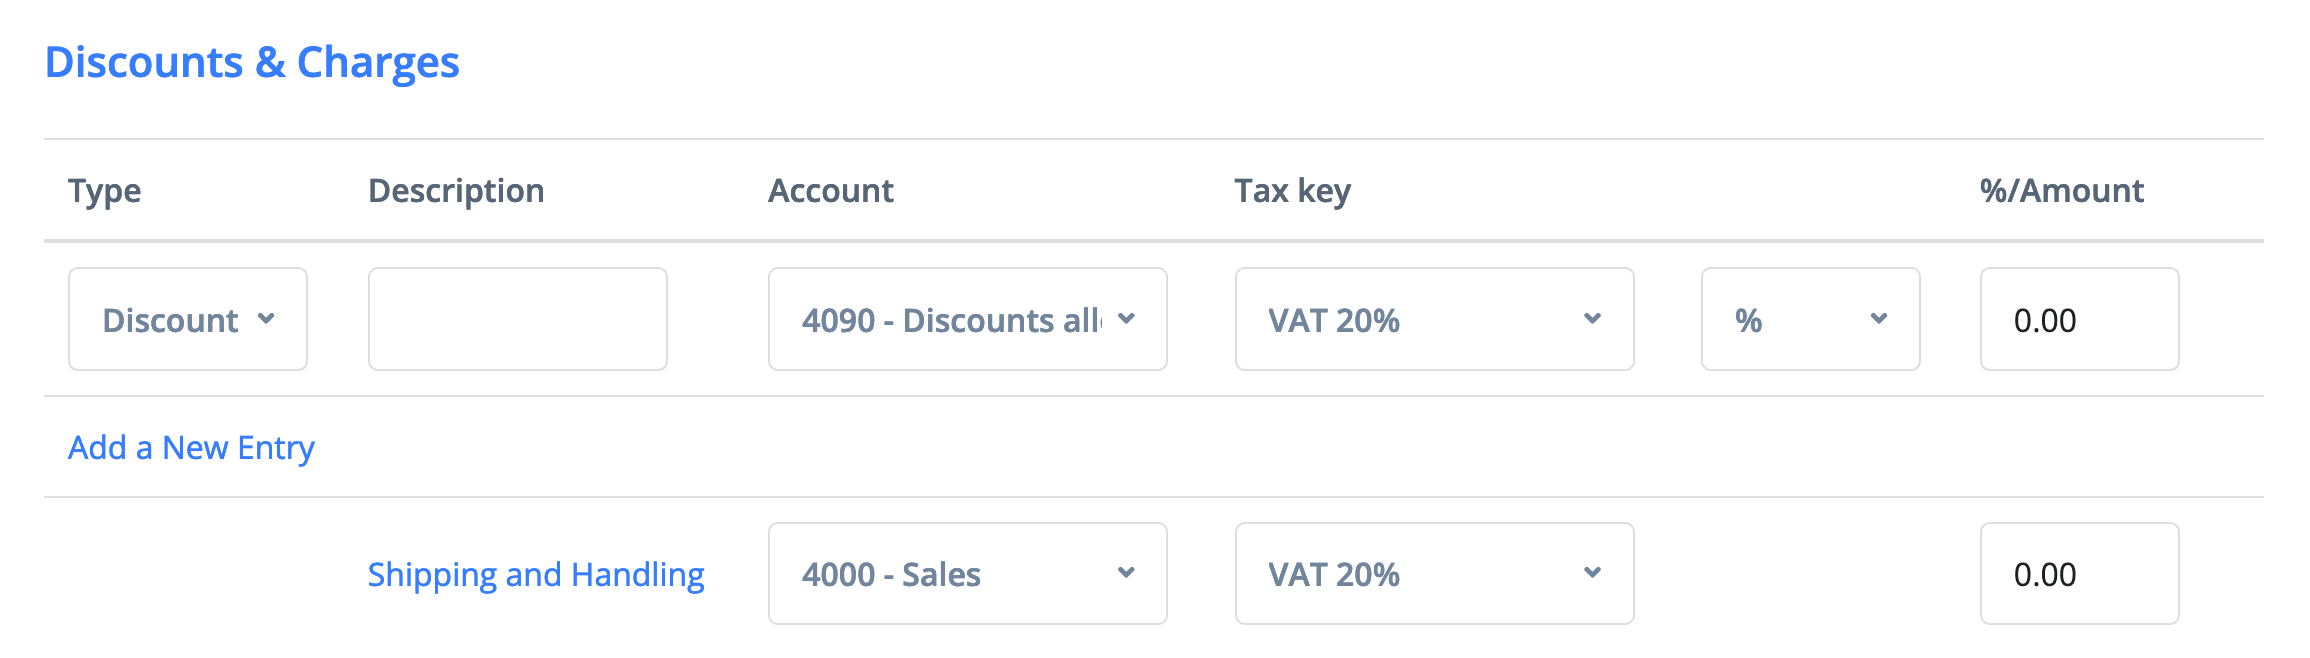Click the Account column header

(830, 191)
